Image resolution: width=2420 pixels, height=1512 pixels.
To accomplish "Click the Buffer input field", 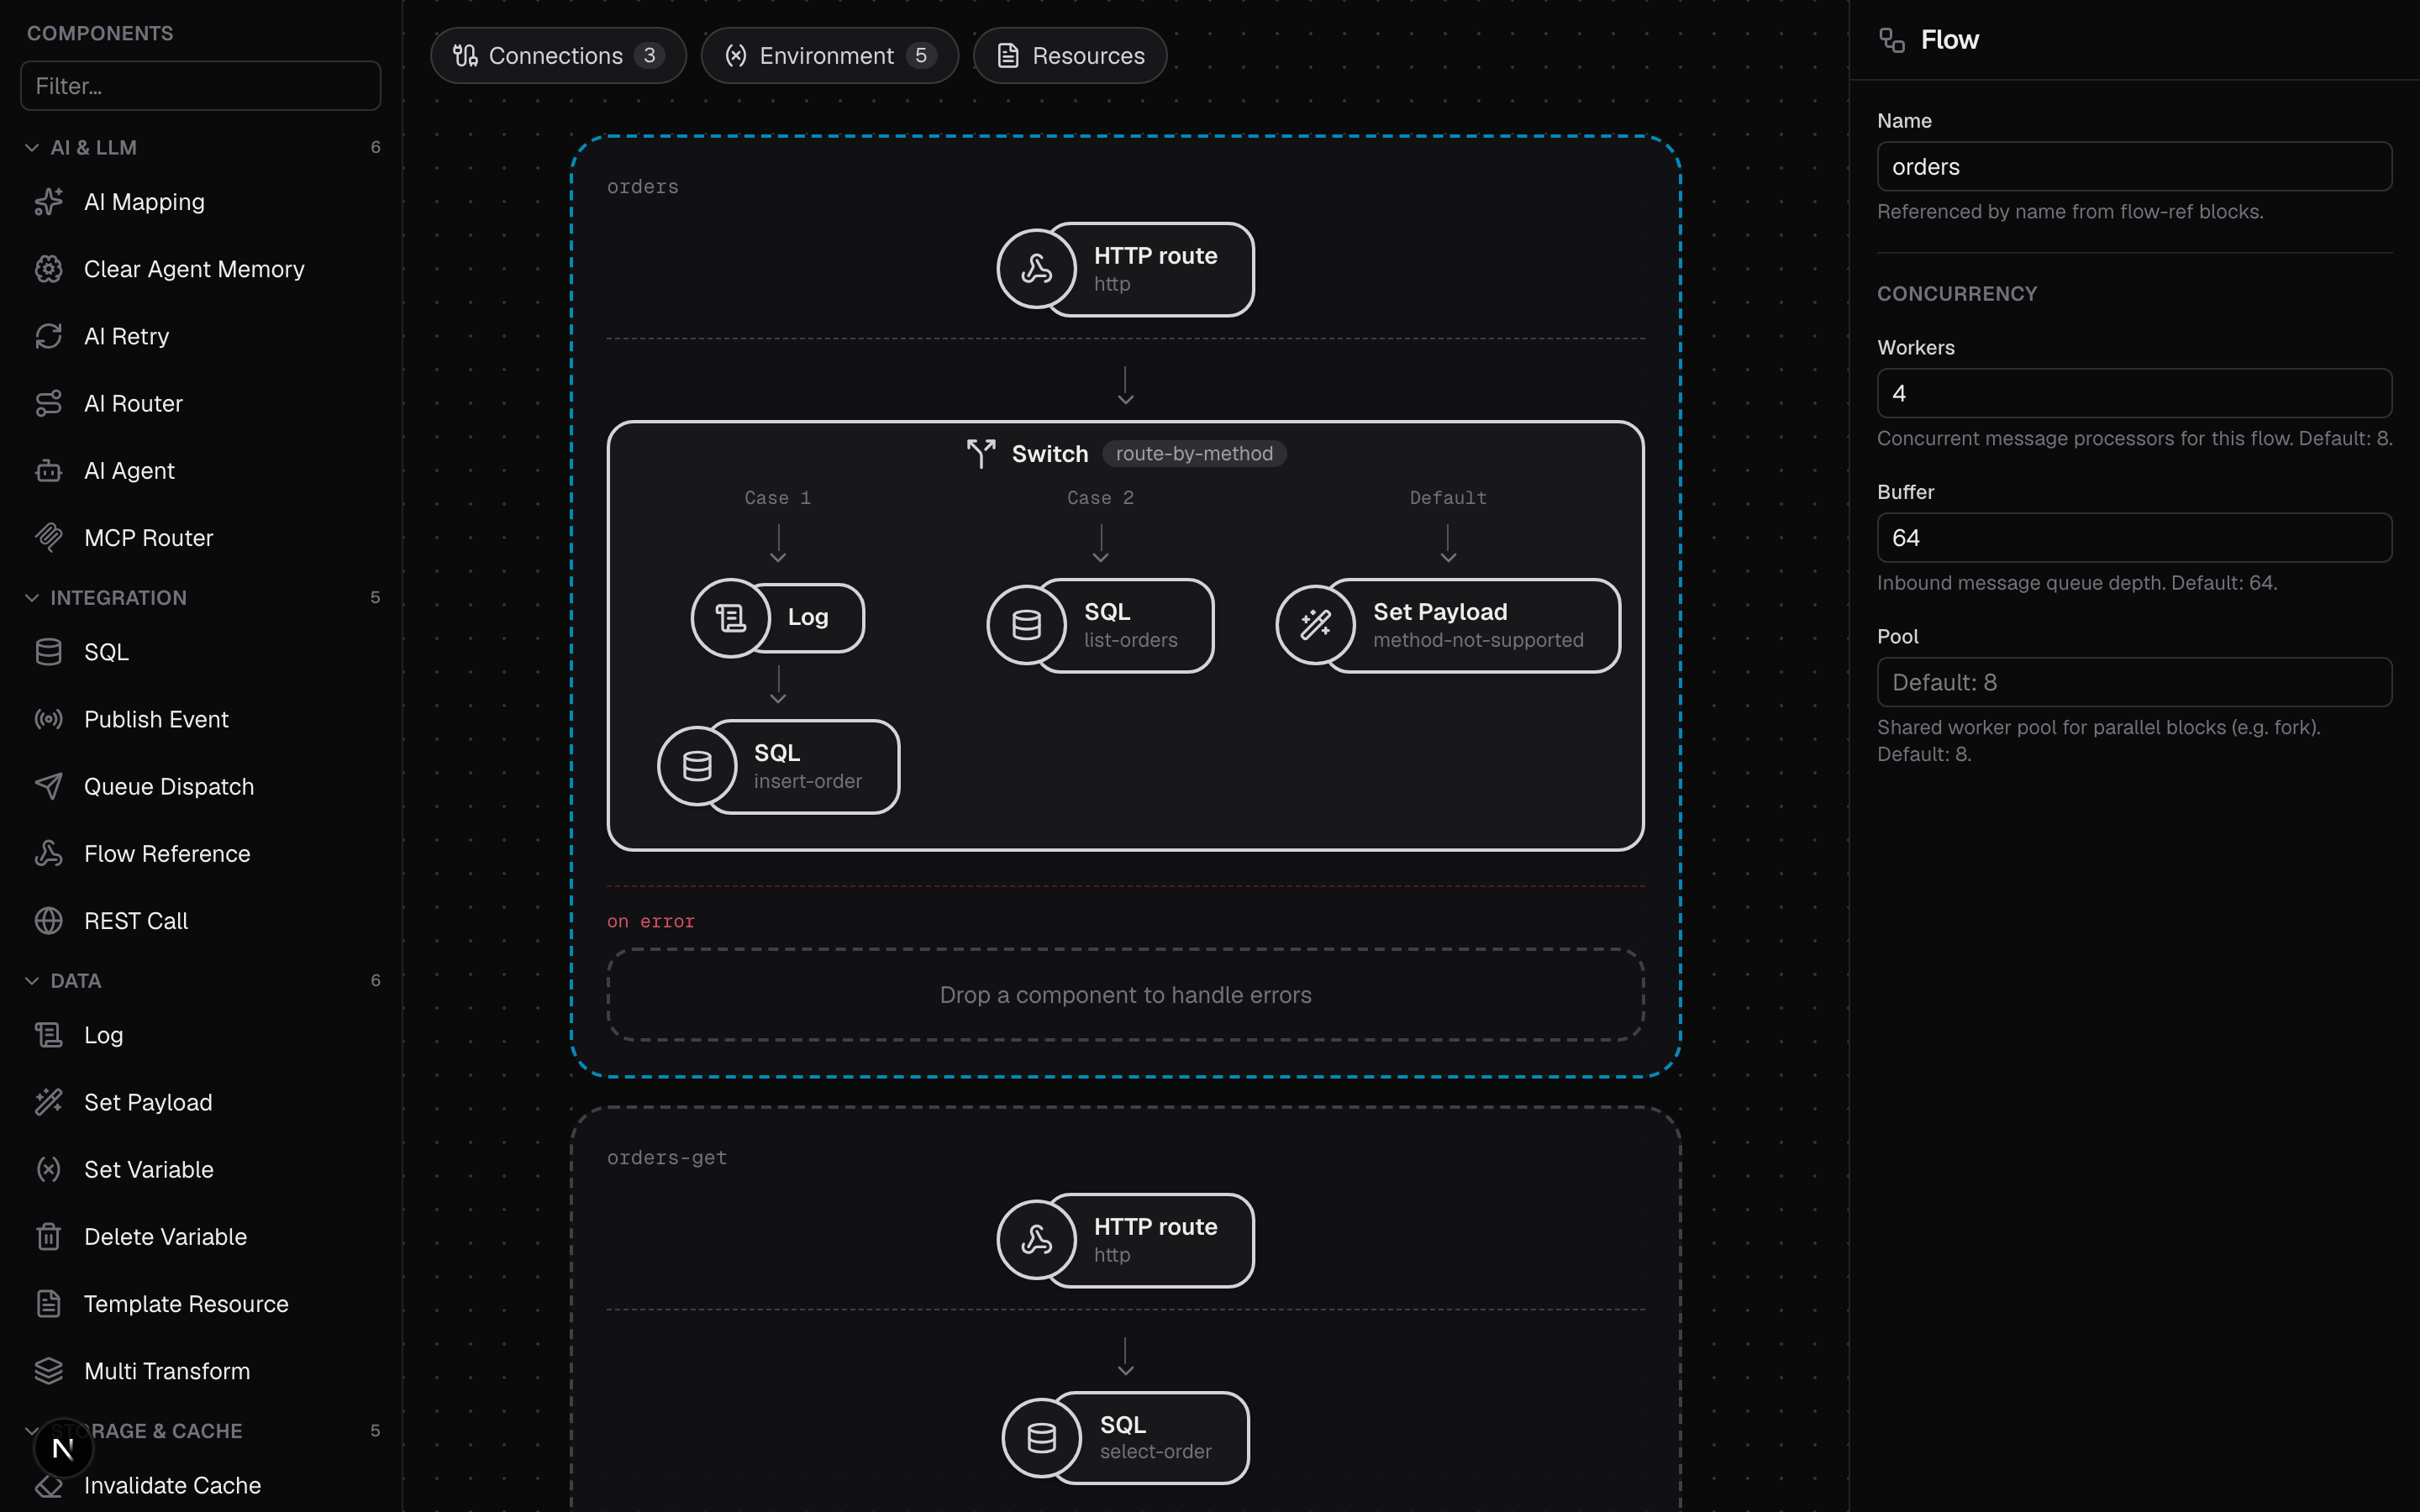I will pyautogui.click(x=2134, y=537).
